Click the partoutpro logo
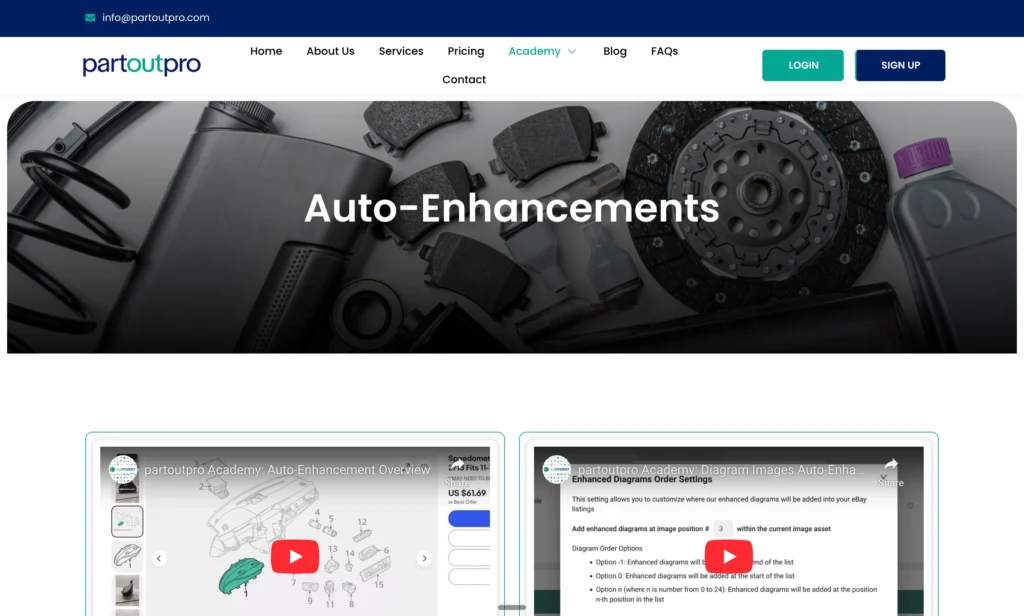This screenshot has height=616, width=1024. pyautogui.click(x=141, y=63)
